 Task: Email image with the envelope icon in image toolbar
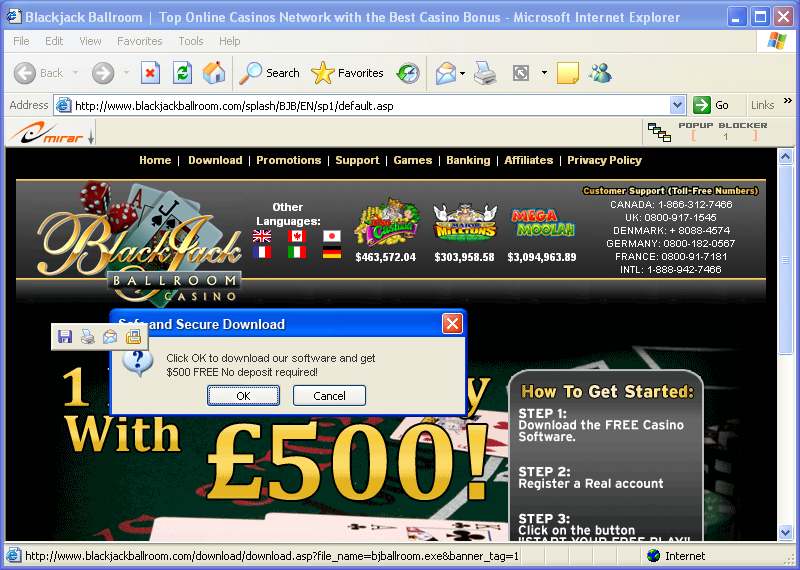click(110, 336)
